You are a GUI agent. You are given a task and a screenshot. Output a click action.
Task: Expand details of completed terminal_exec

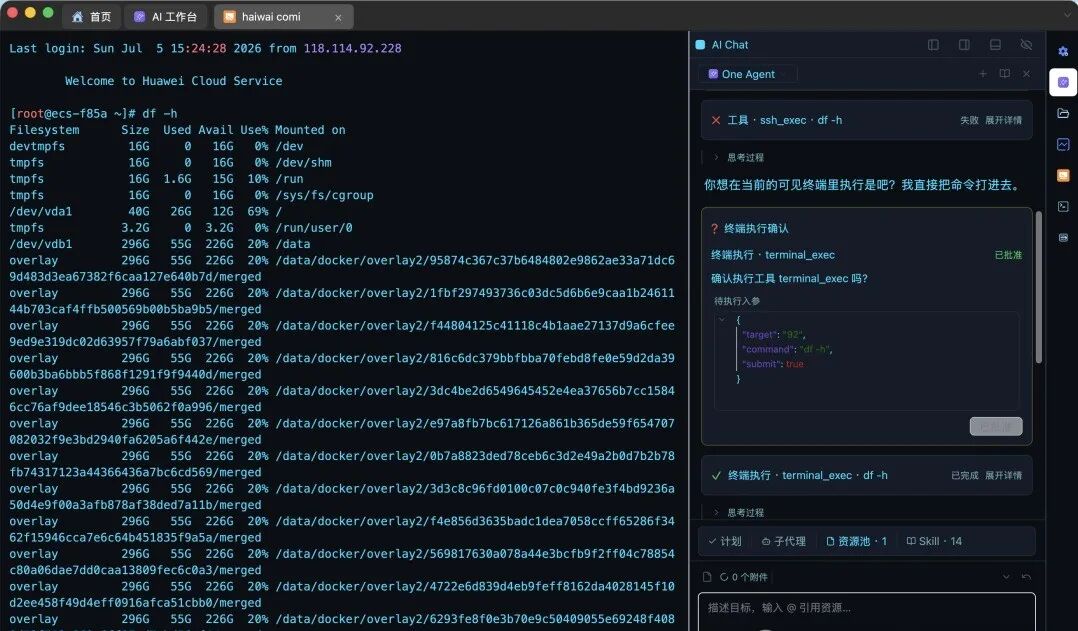[1003, 476]
